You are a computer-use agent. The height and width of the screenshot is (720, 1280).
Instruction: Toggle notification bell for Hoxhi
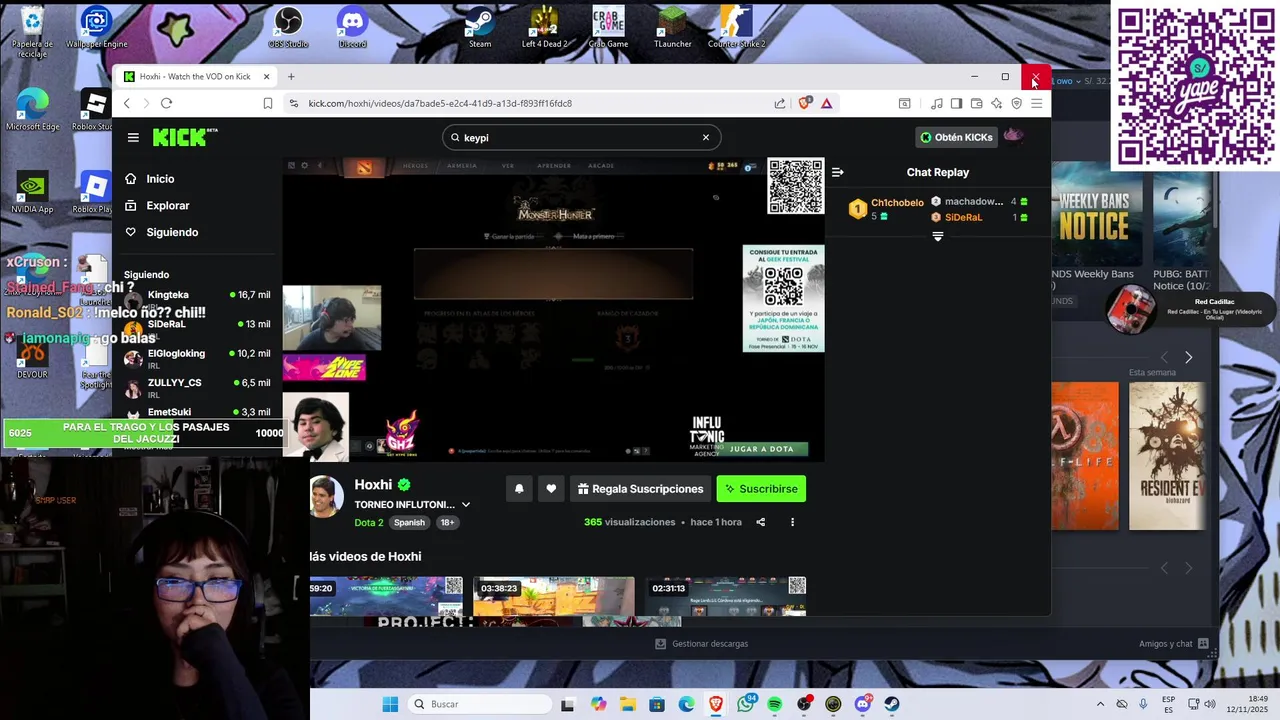(518, 489)
